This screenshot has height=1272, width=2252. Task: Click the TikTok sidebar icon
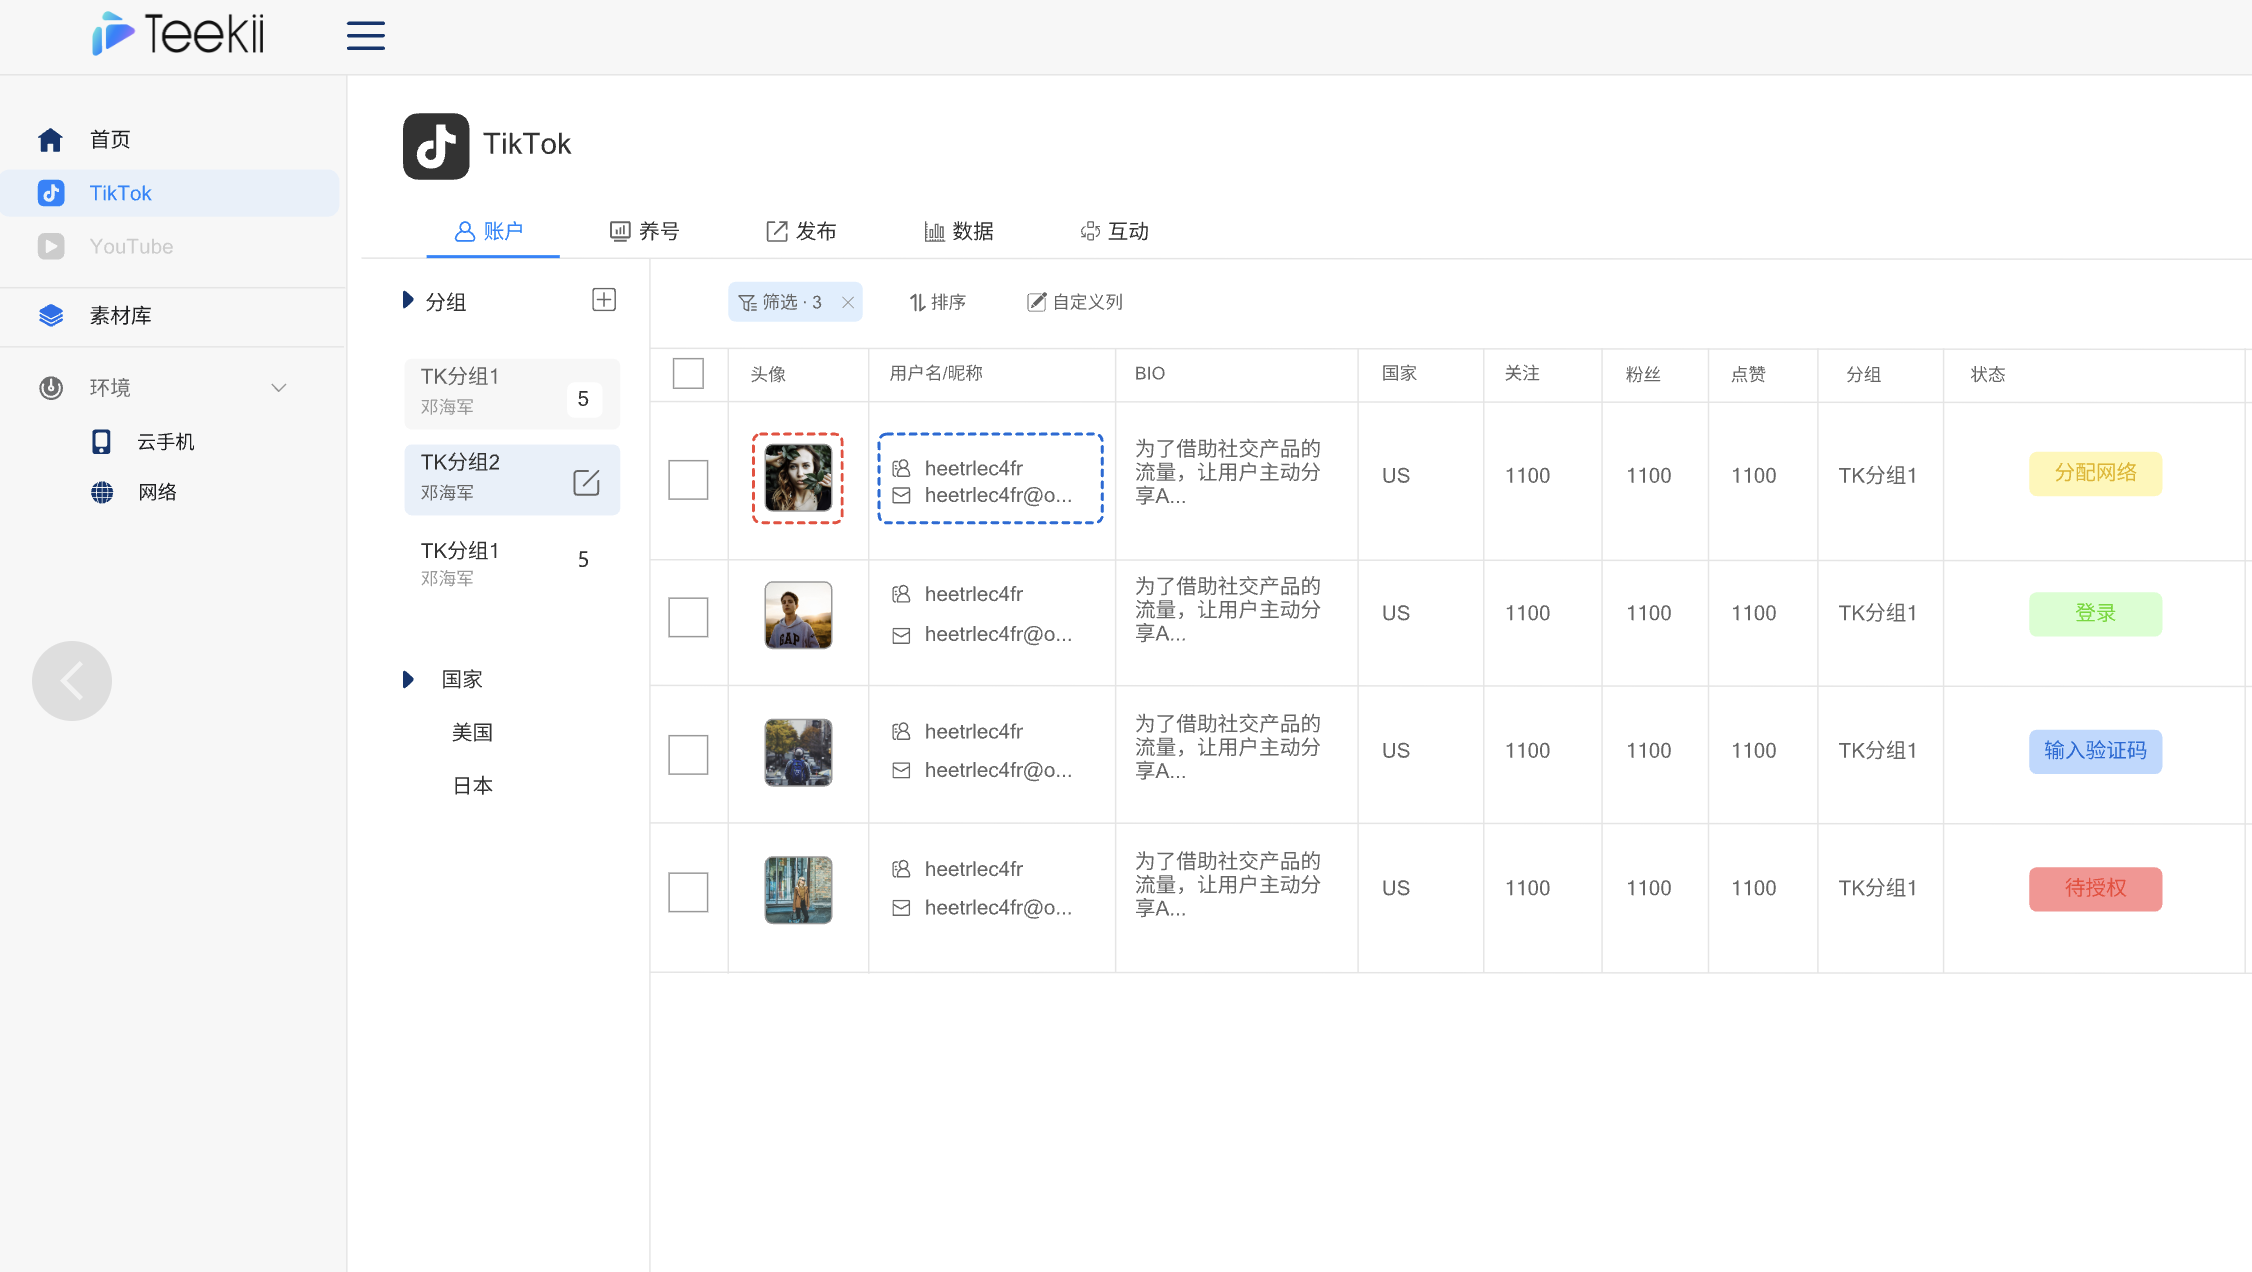pyautogui.click(x=51, y=193)
